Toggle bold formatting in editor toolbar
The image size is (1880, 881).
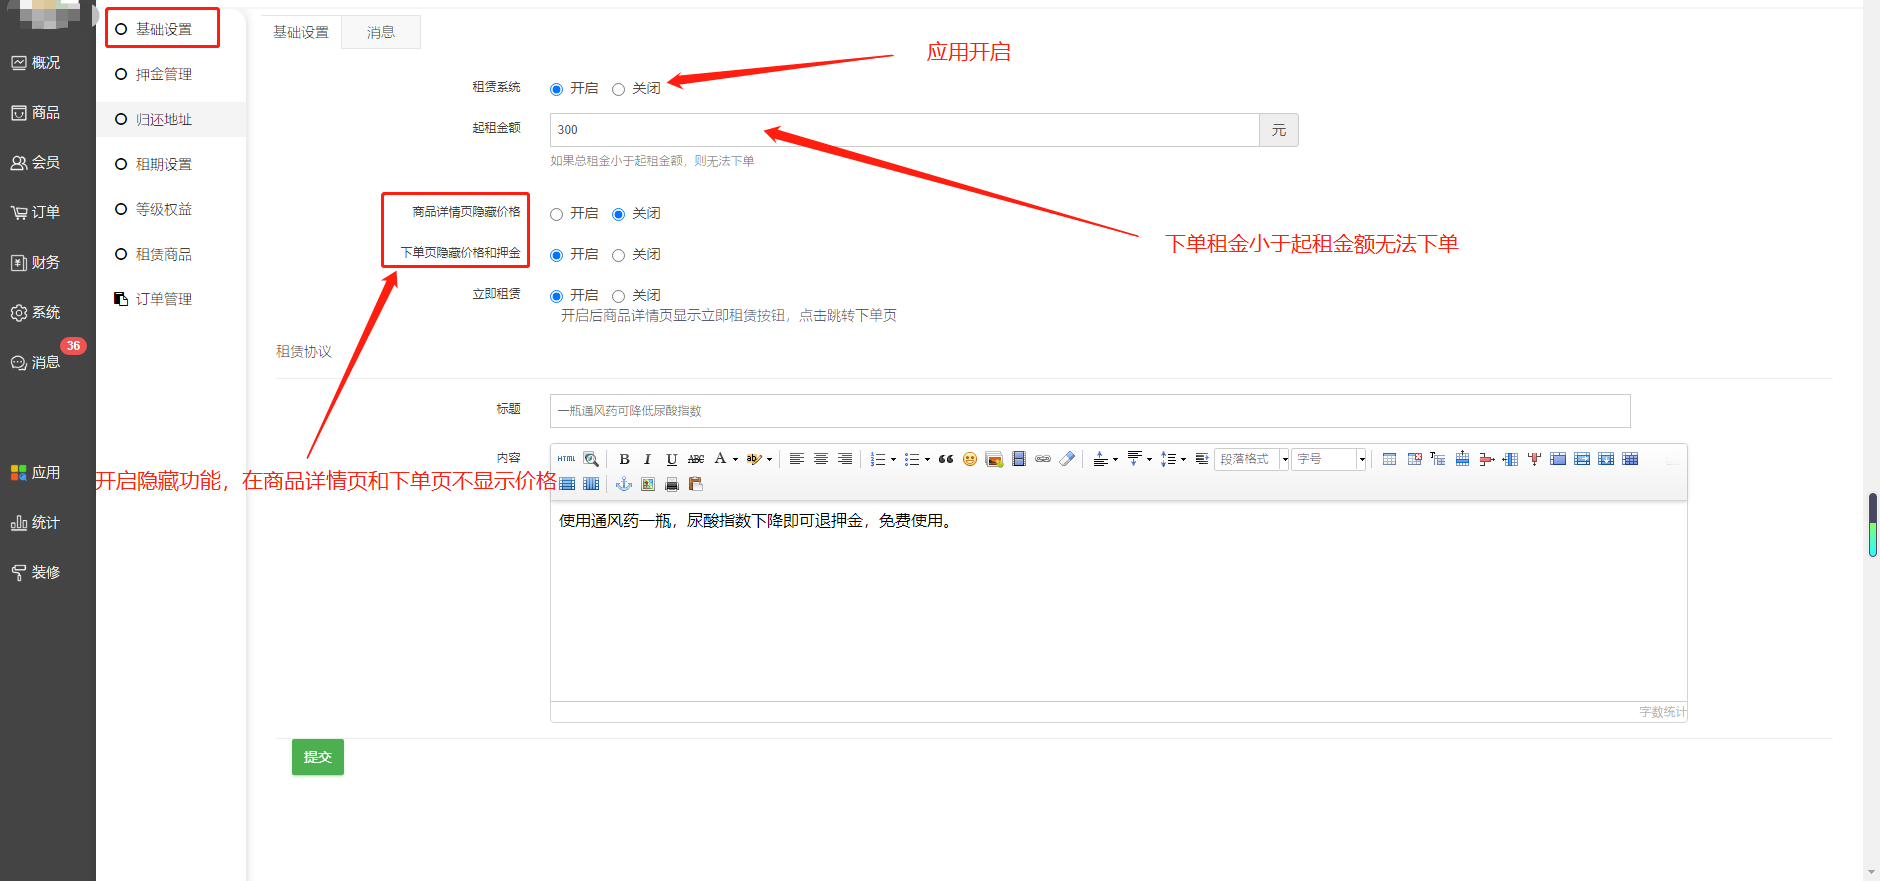pyautogui.click(x=624, y=459)
